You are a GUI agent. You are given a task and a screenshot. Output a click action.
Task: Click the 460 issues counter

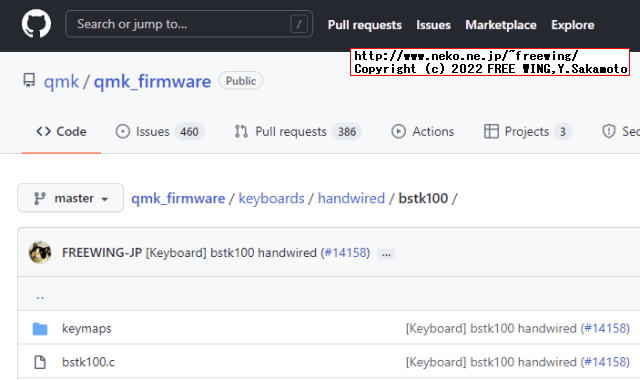click(189, 132)
